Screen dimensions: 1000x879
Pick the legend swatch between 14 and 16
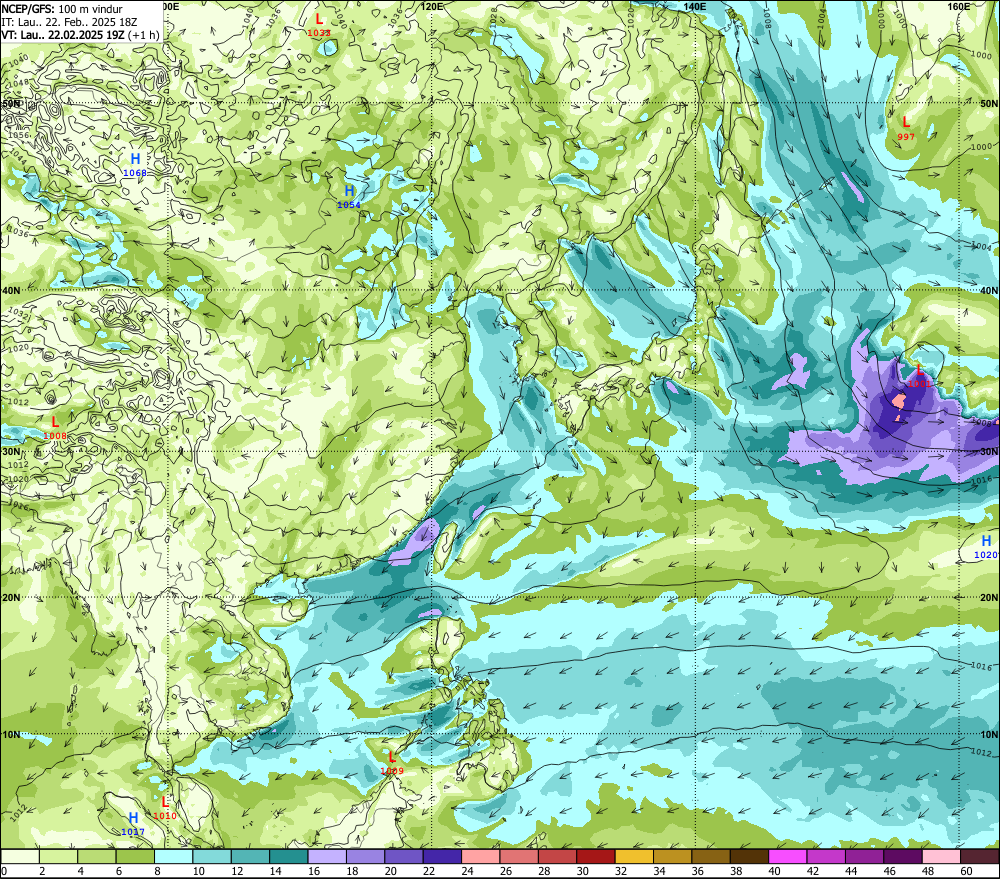point(289,856)
